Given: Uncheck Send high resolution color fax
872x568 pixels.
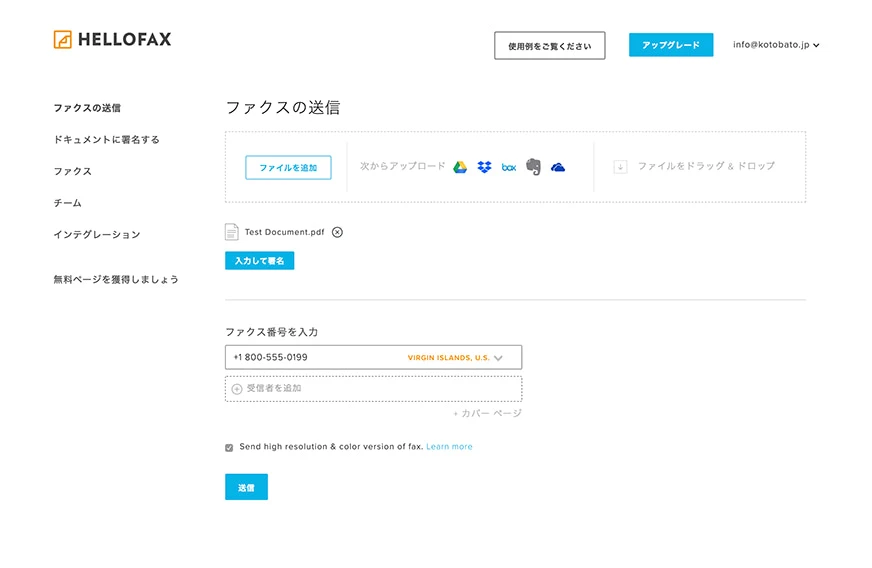Looking at the screenshot, I should coord(229,447).
